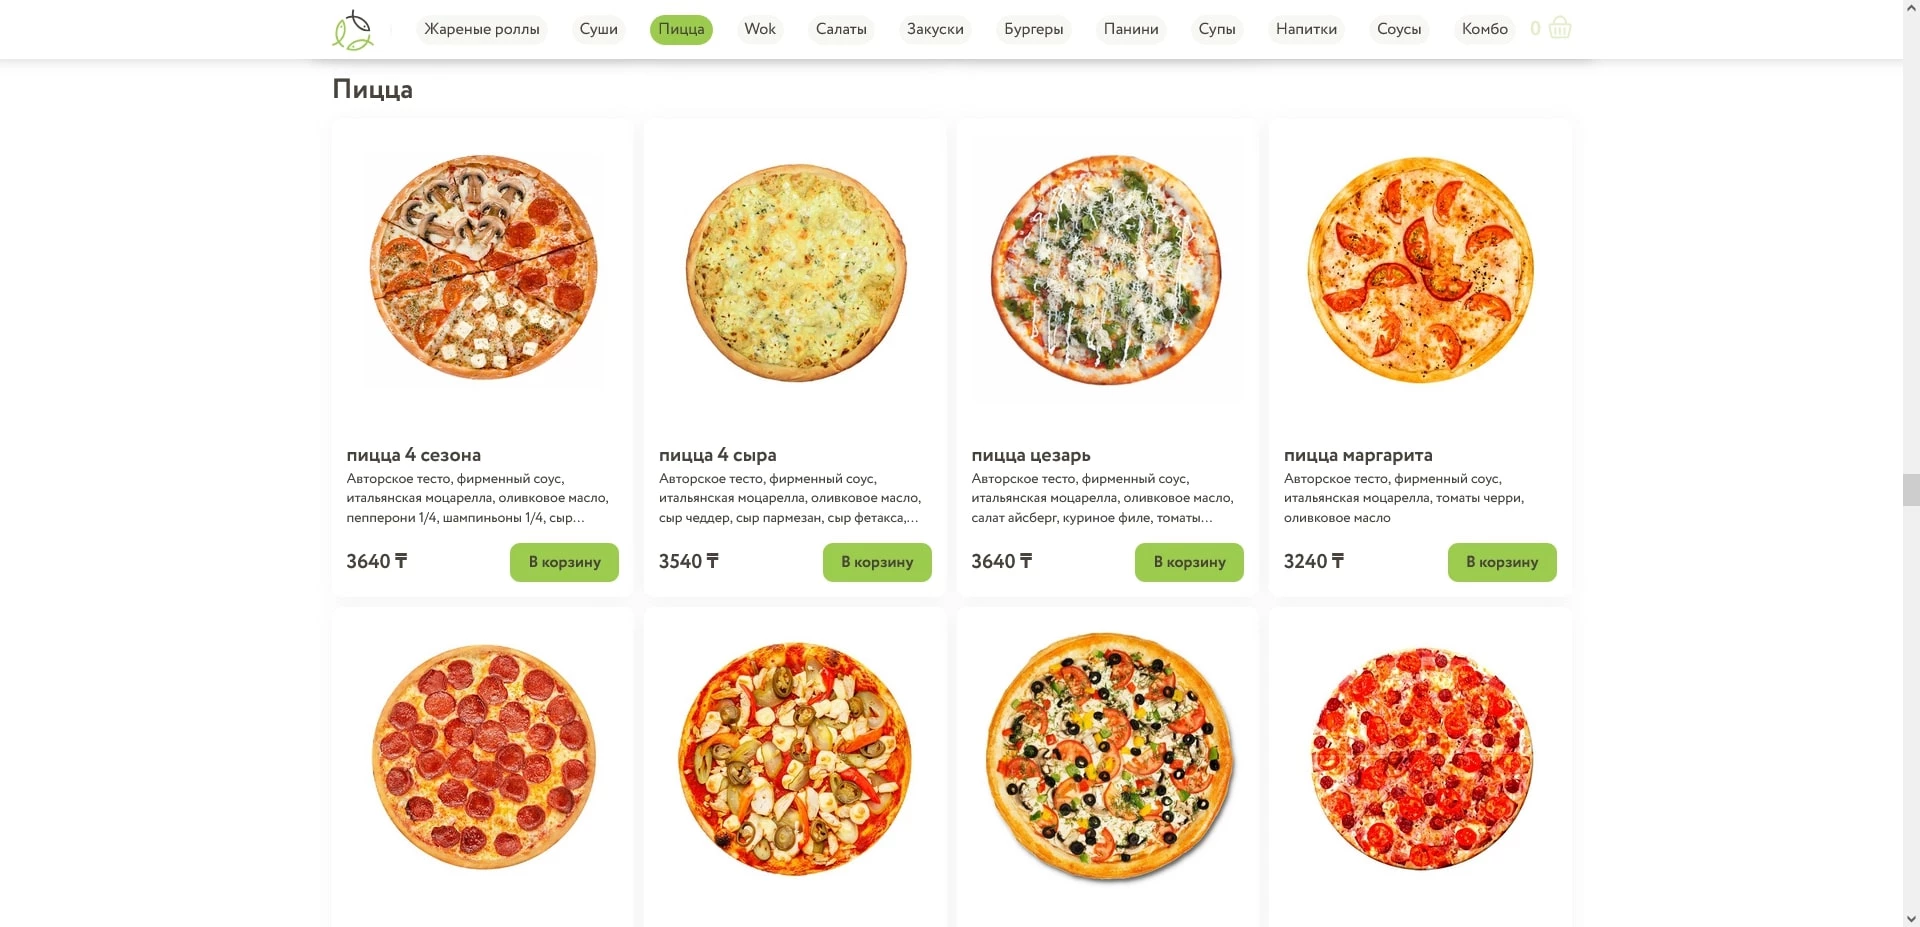The width and height of the screenshot is (1920, 927).
Task: Open the Комбо category
Action: click(x=1484, y=29)
